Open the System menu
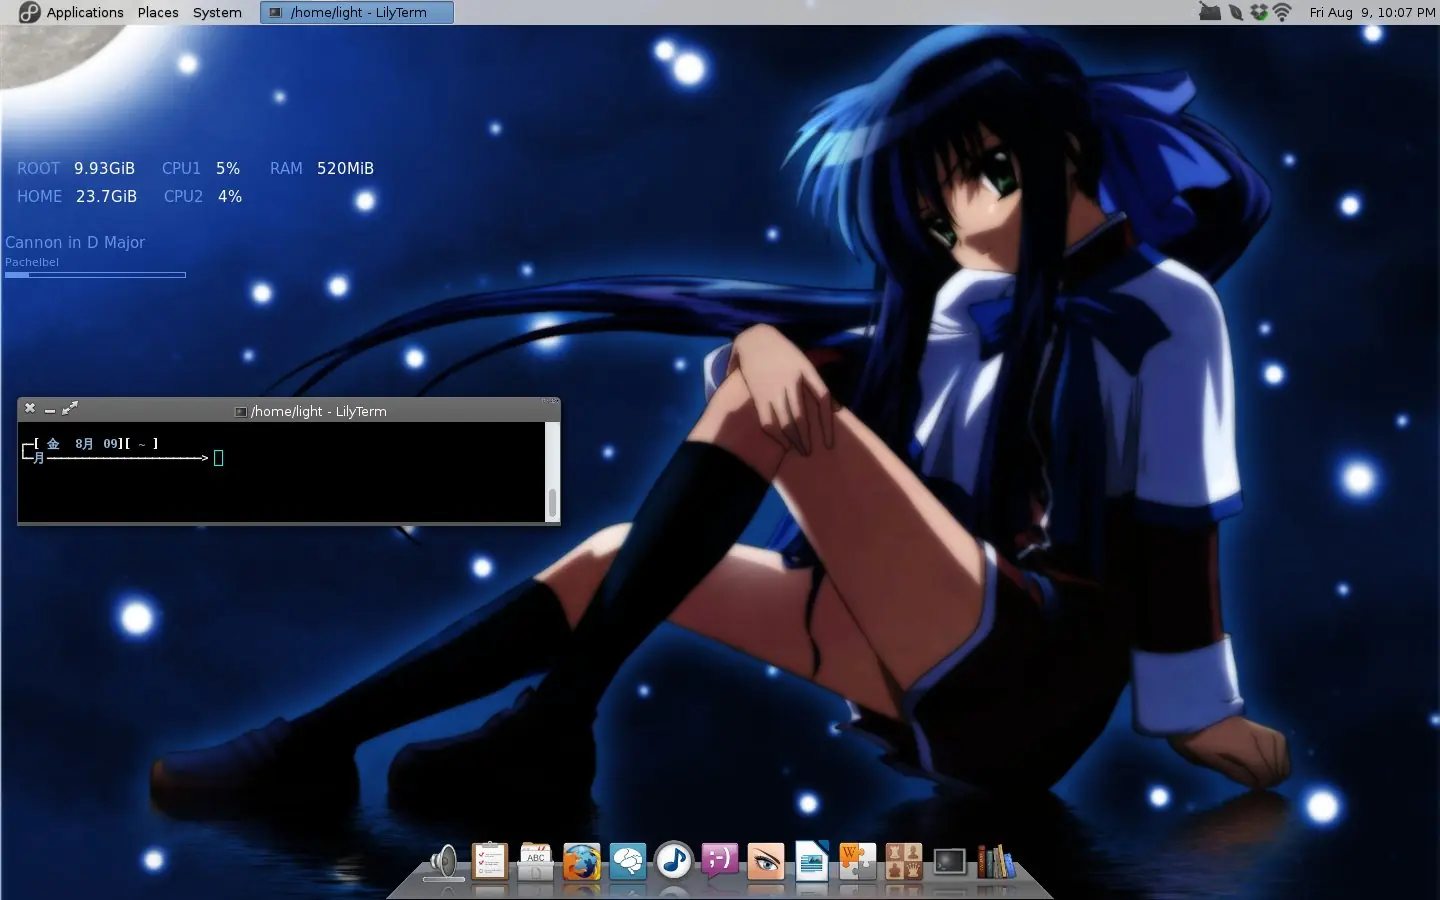This screenshot has height=900, width=1440. click(217, 12)
